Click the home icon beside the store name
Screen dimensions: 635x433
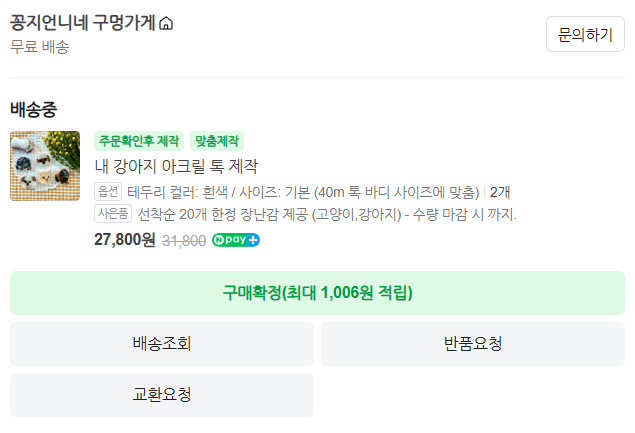tap(166, 23)
